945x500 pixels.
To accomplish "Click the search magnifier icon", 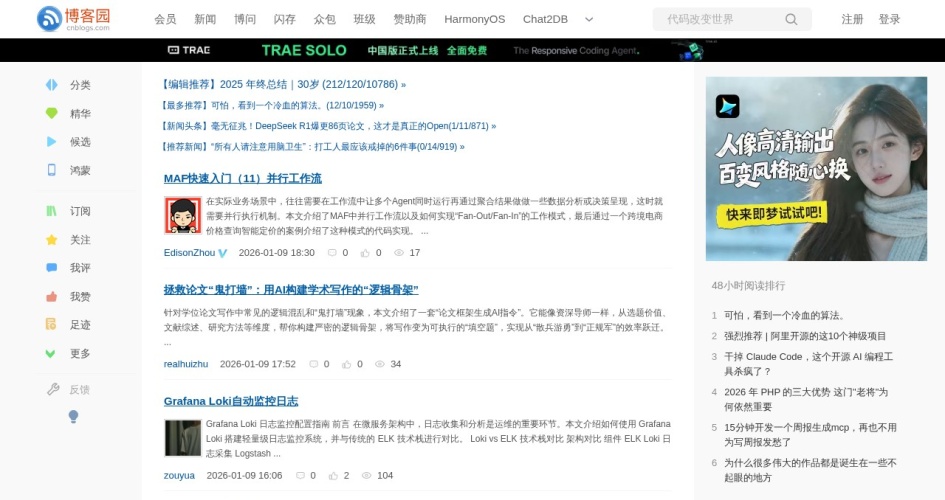I will 791,19.
